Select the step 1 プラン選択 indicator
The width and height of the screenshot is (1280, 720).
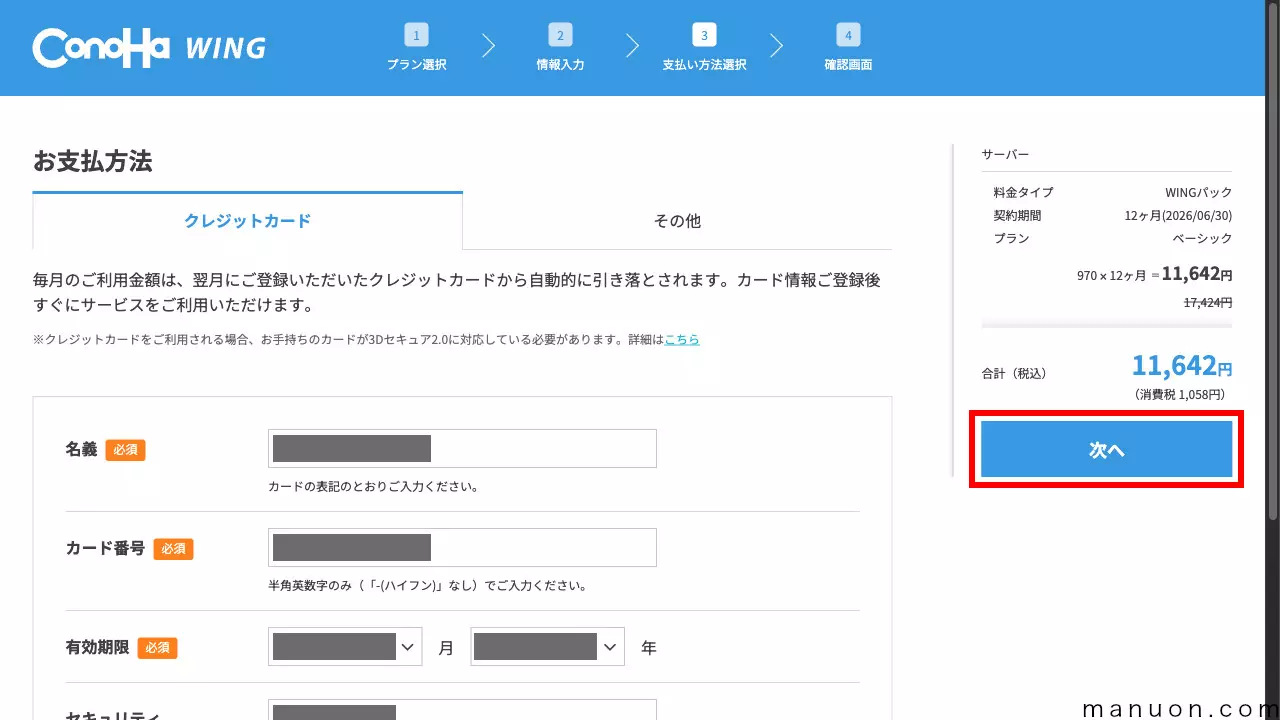[416, 47]
